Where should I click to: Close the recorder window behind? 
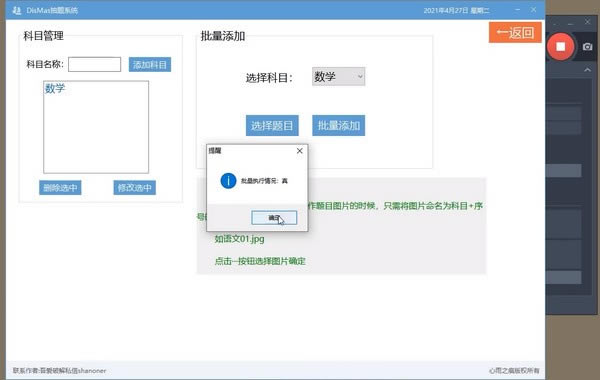tap(587, 22)
